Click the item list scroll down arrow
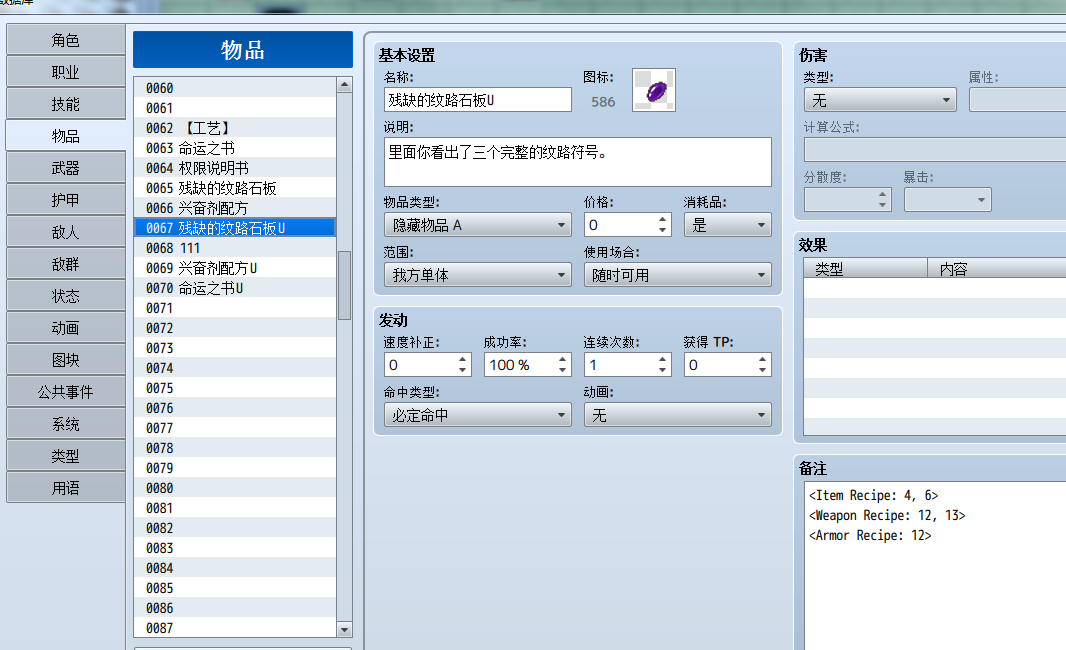 (x=345, y=630)
